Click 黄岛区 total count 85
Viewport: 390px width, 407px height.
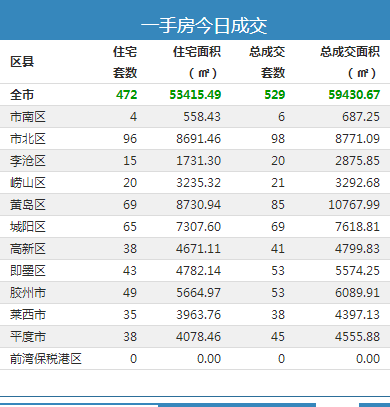pyautogui.click(x=278, y=205)
